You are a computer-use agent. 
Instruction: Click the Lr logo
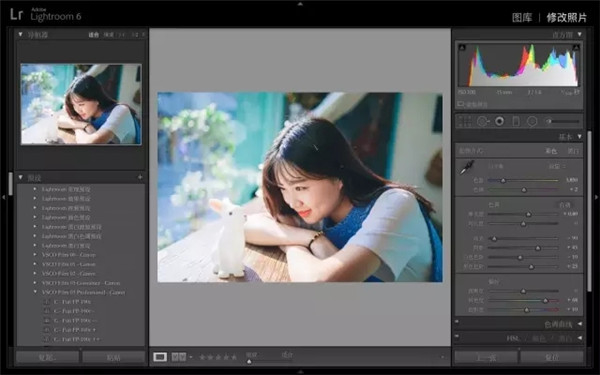coord(16,15)
